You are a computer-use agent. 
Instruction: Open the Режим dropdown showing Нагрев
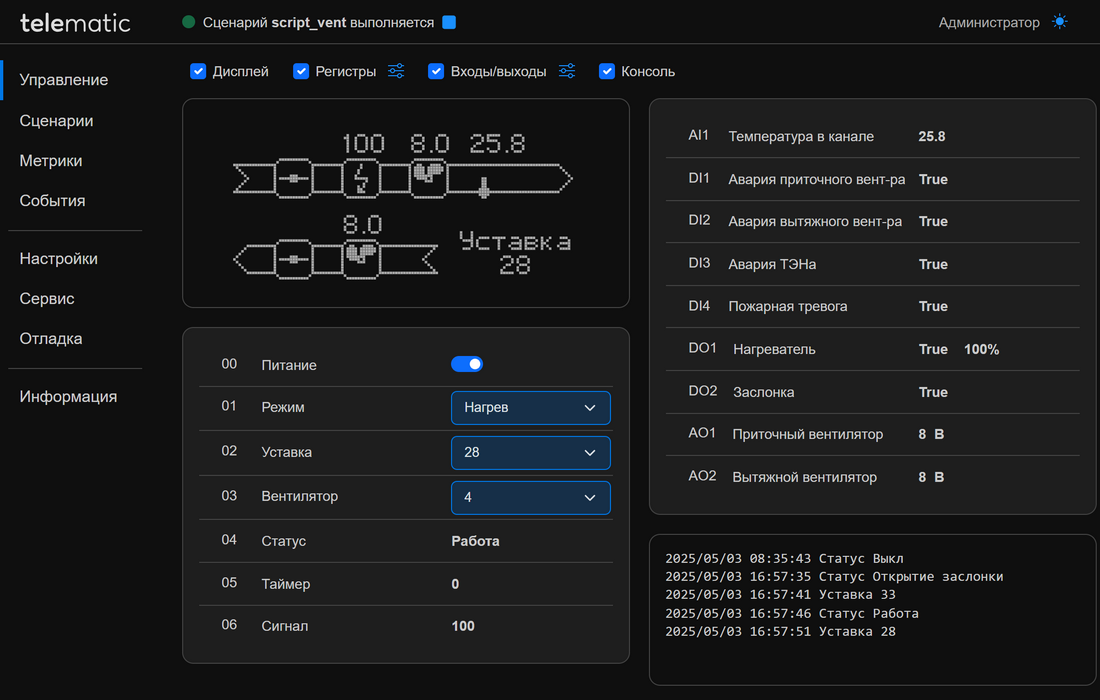coord(530,408)
